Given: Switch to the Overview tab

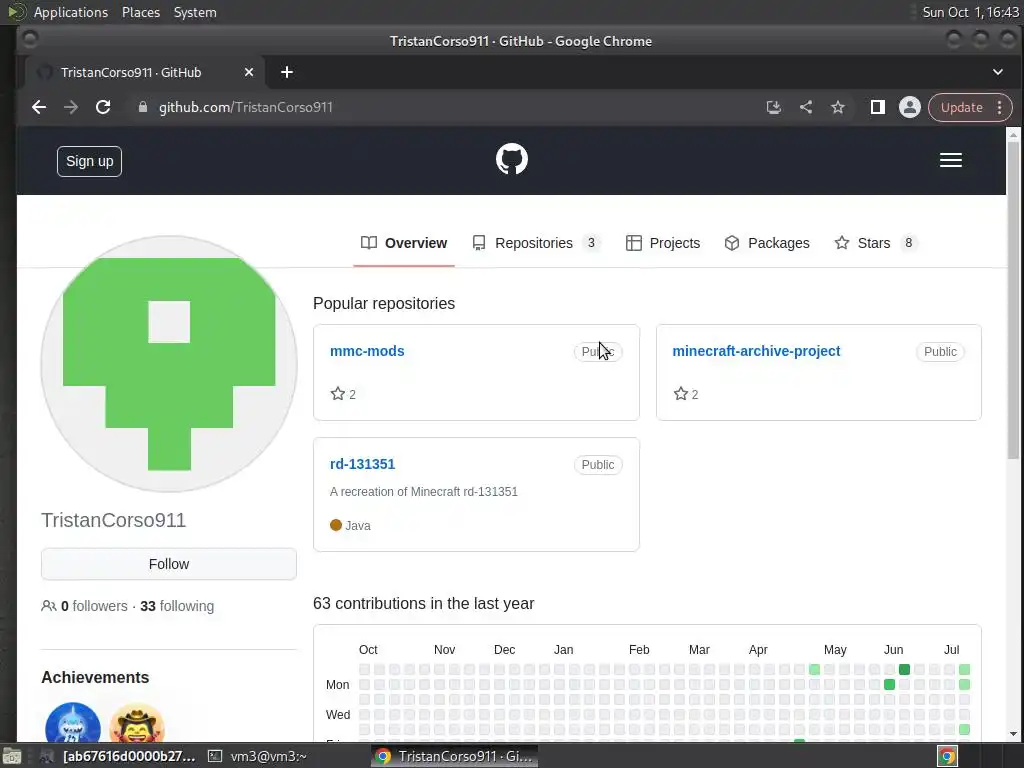Looking at the screenshot, I should point(404,243).
